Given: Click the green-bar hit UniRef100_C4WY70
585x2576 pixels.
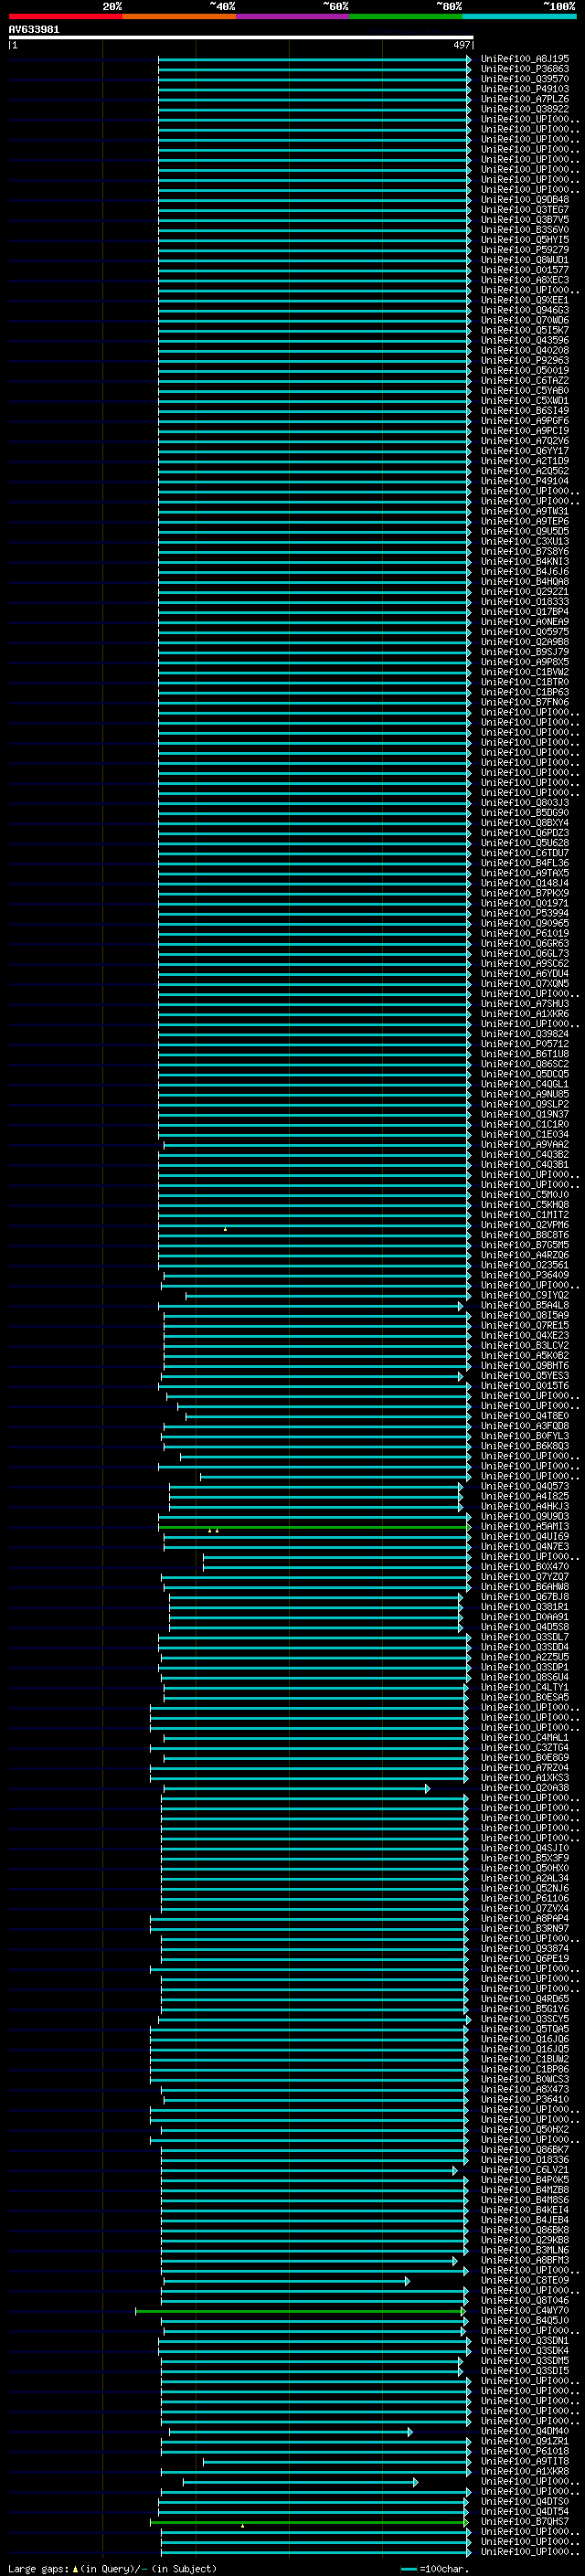Looking at the screenshot, I should pyautogui.click(x=524, y=2311).
